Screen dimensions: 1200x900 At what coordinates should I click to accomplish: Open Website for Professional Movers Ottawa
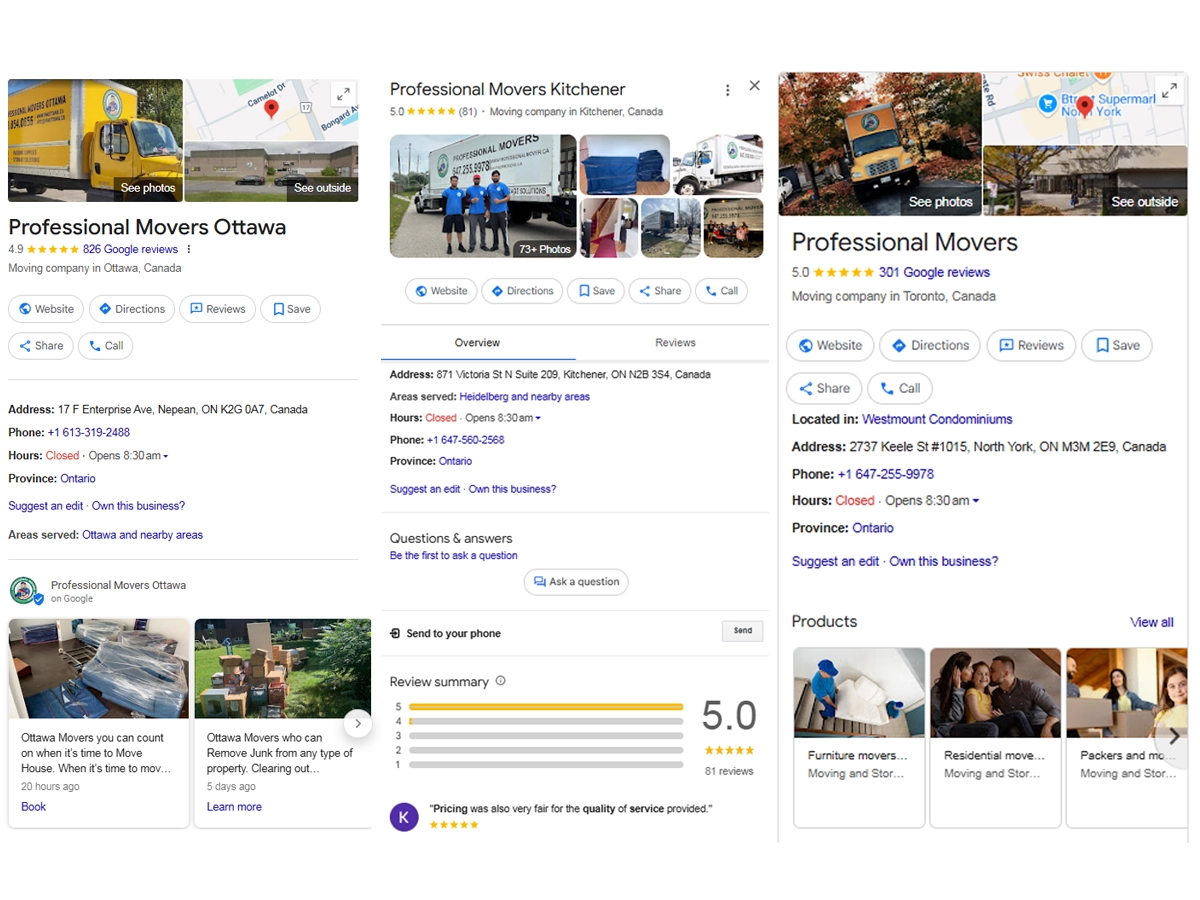click(x=46, y=309)
